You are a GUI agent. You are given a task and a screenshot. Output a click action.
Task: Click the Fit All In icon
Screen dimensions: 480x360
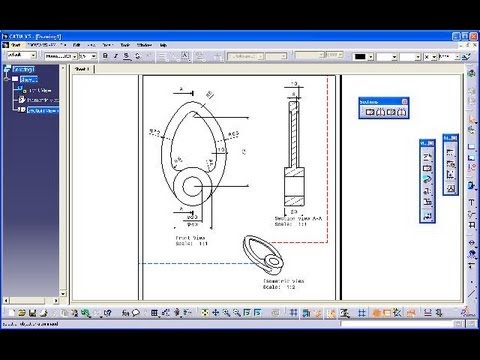(x=205, y=313)
